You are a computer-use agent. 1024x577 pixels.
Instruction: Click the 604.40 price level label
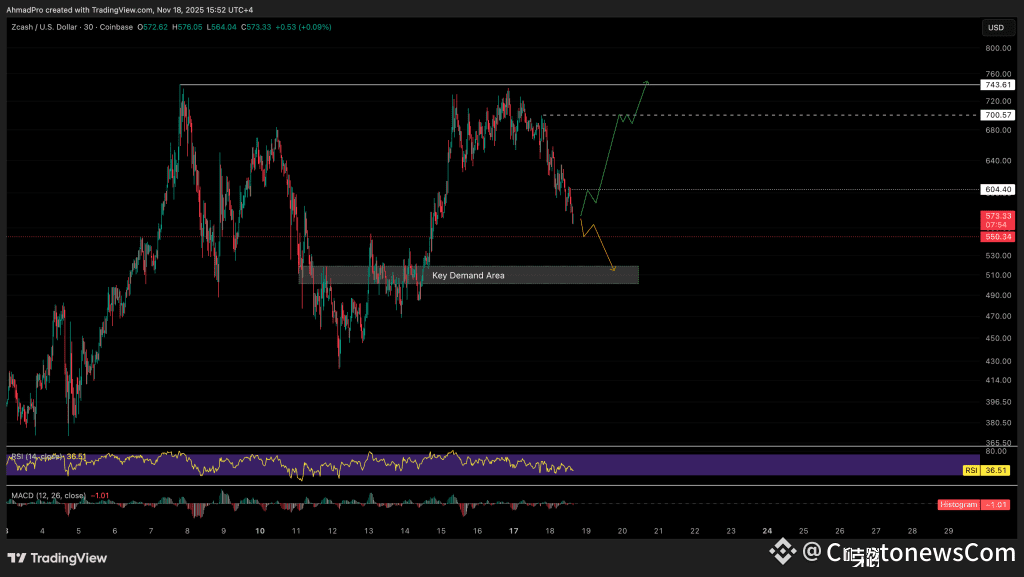(997, 189)
